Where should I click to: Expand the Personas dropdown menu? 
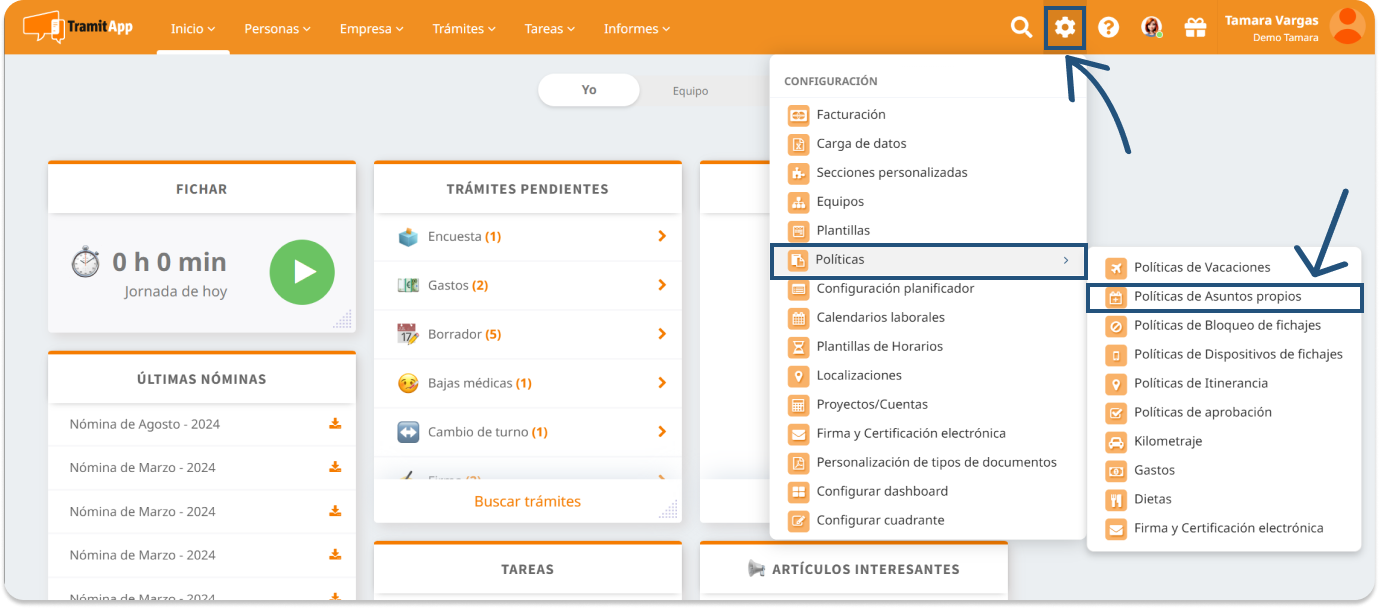[x=277, y=29]
